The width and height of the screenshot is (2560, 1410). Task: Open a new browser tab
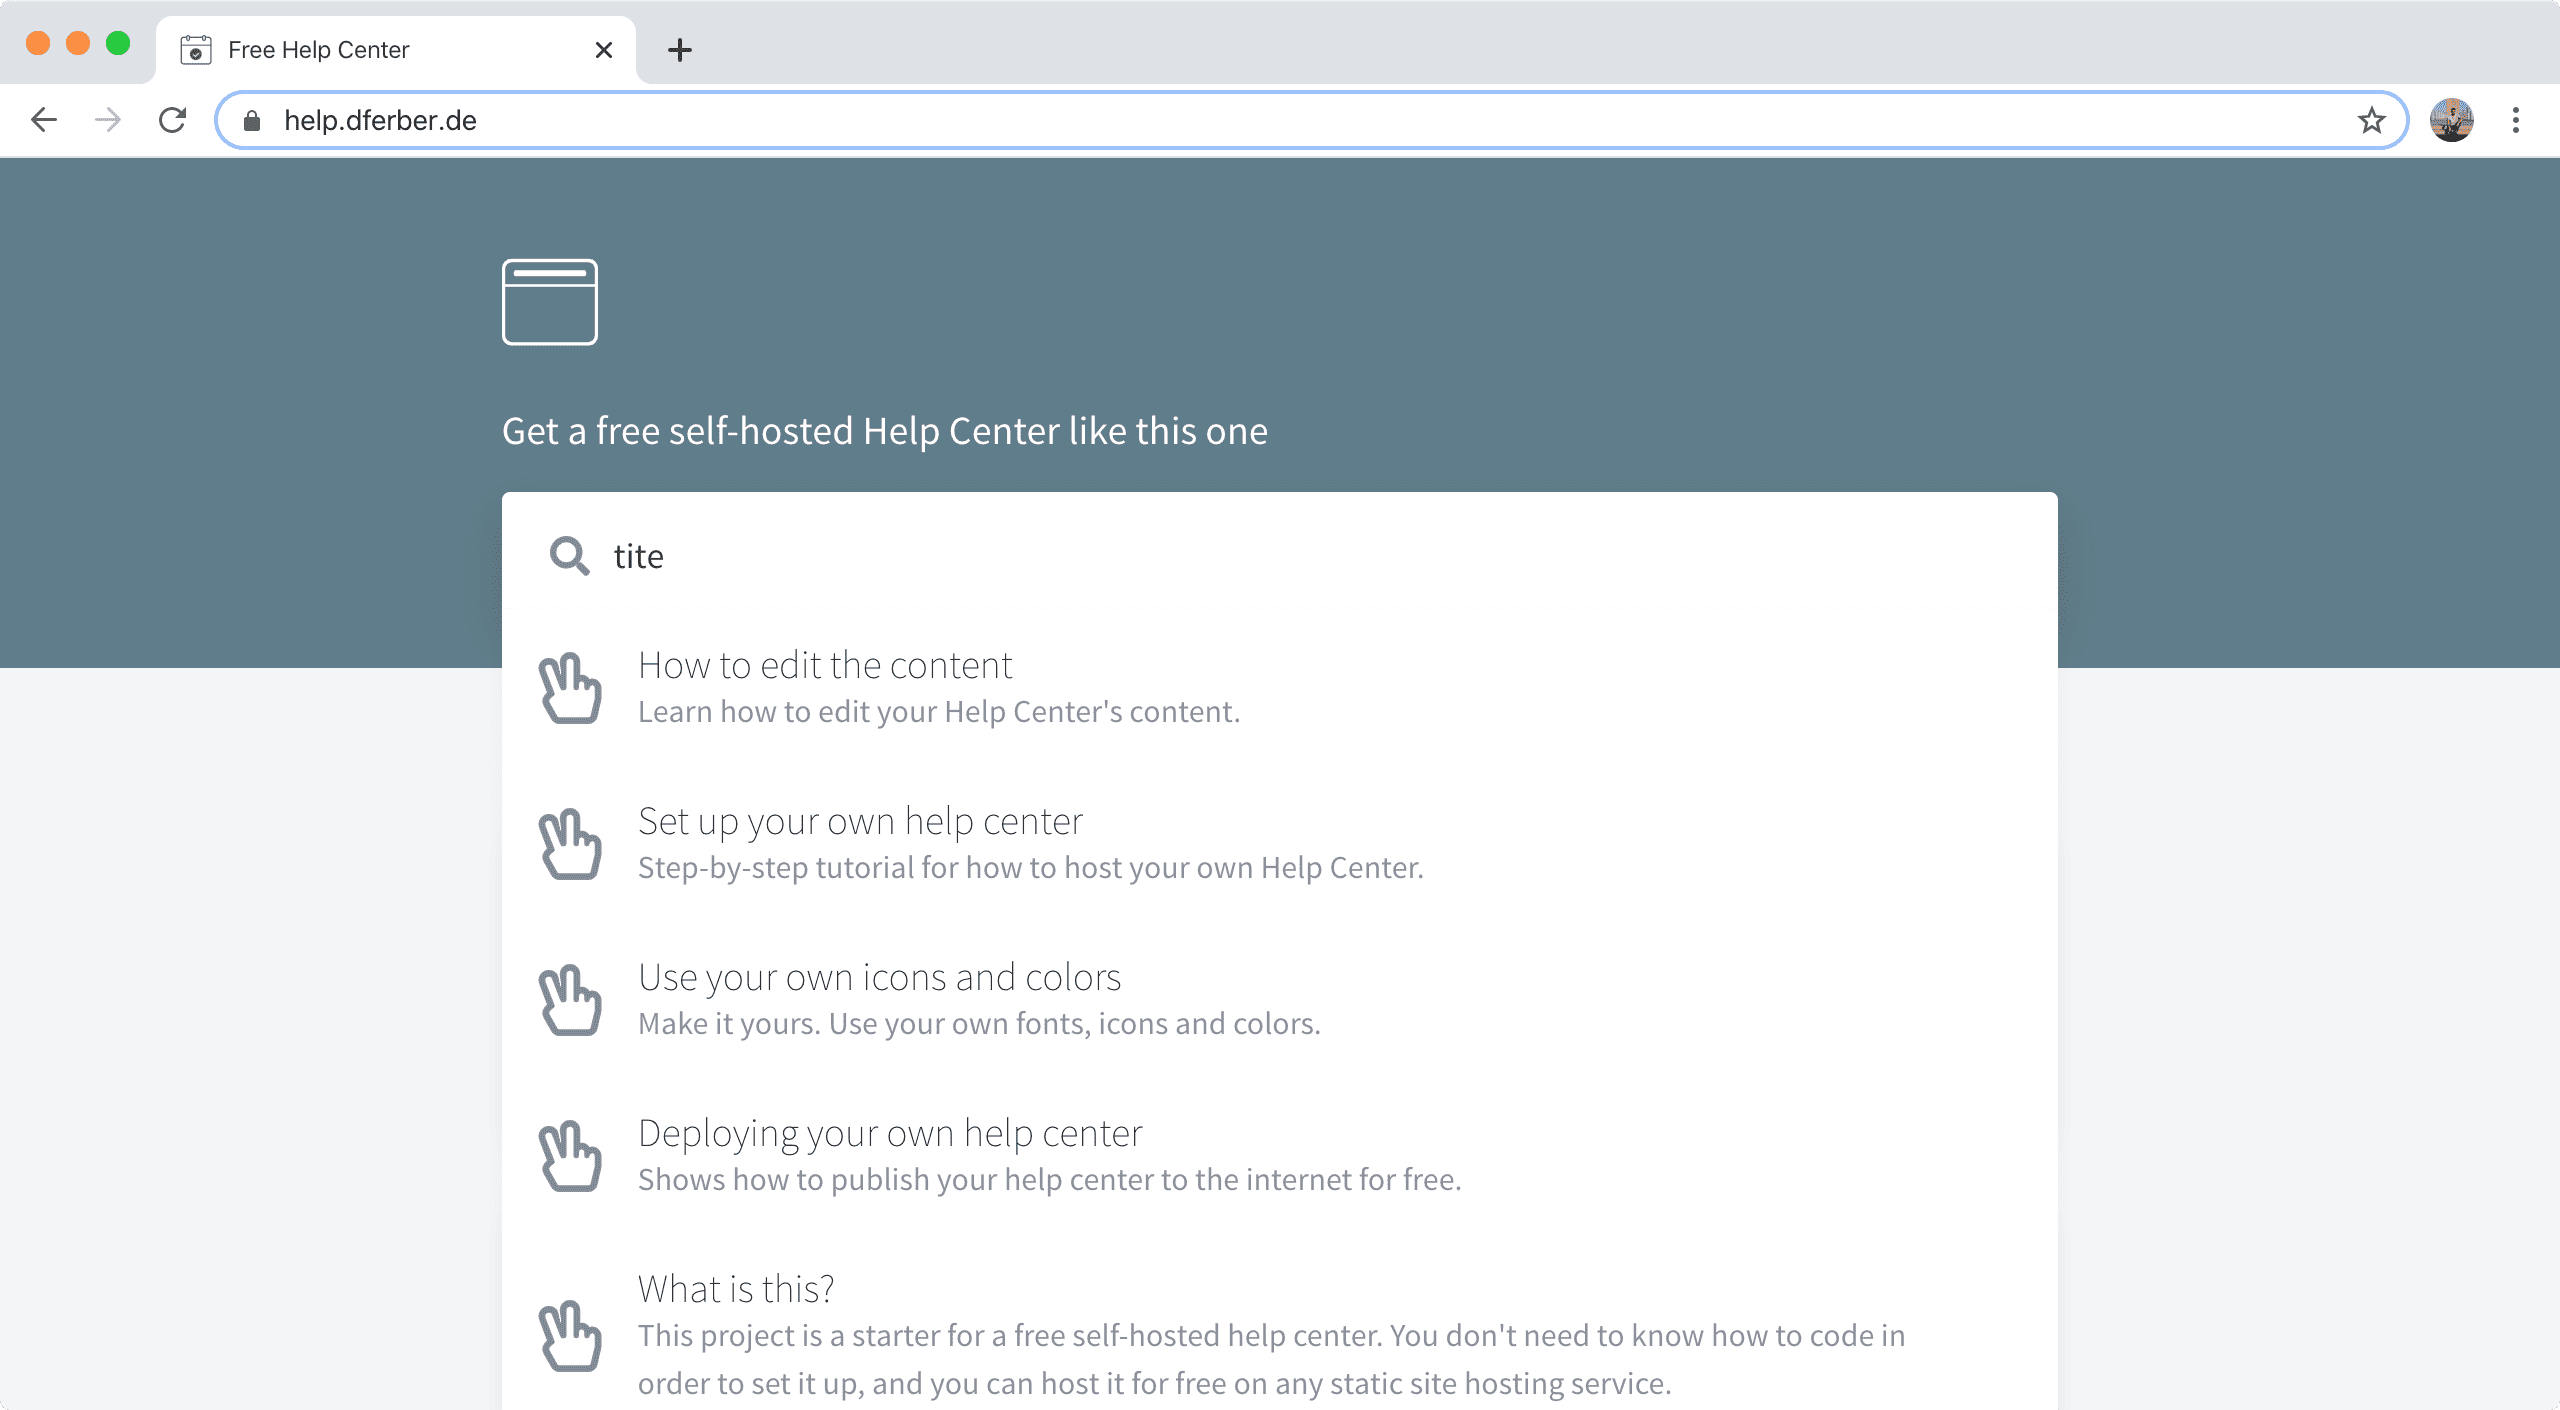coord(680,50)
